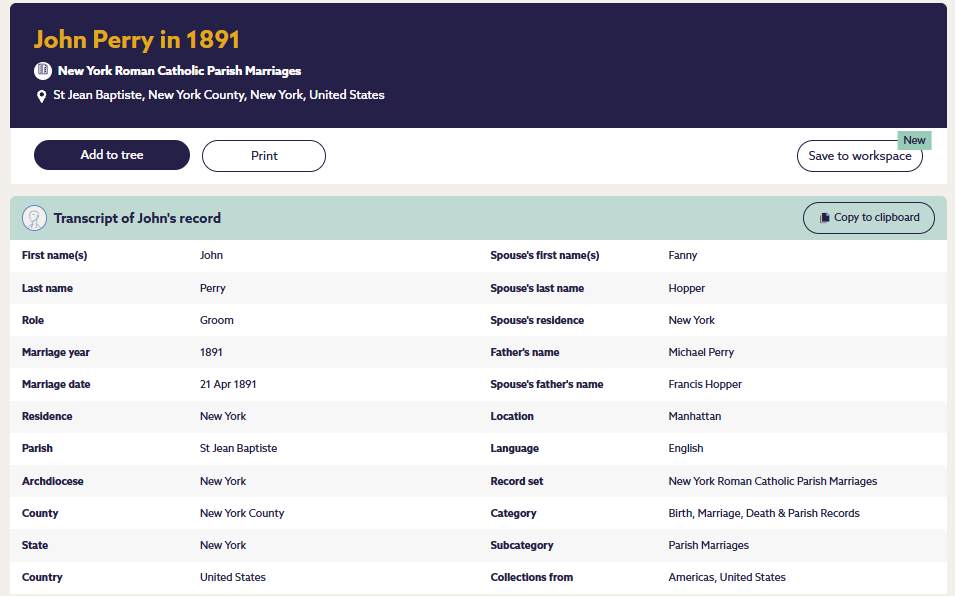Select parish value St Jean Baptiste
955x596 pixels.
238,448
